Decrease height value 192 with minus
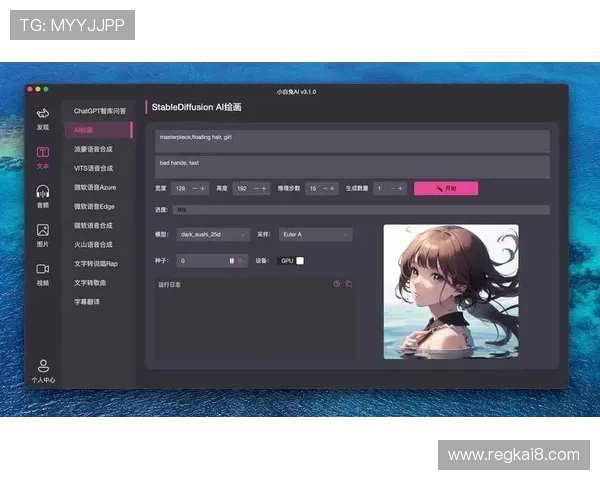Viewport: 600px width, 480px height. [x=256, y=188]
